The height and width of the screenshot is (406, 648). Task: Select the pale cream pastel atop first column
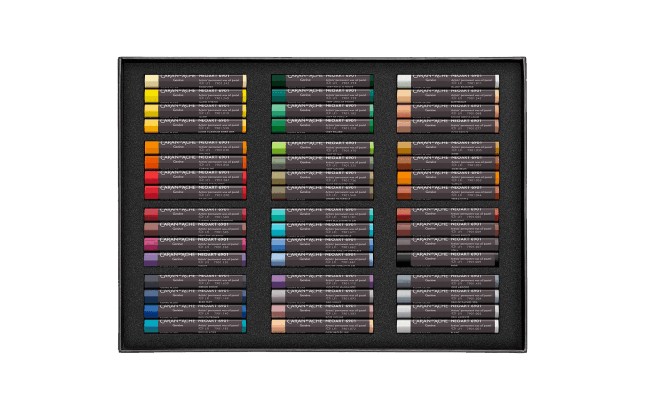195,81
